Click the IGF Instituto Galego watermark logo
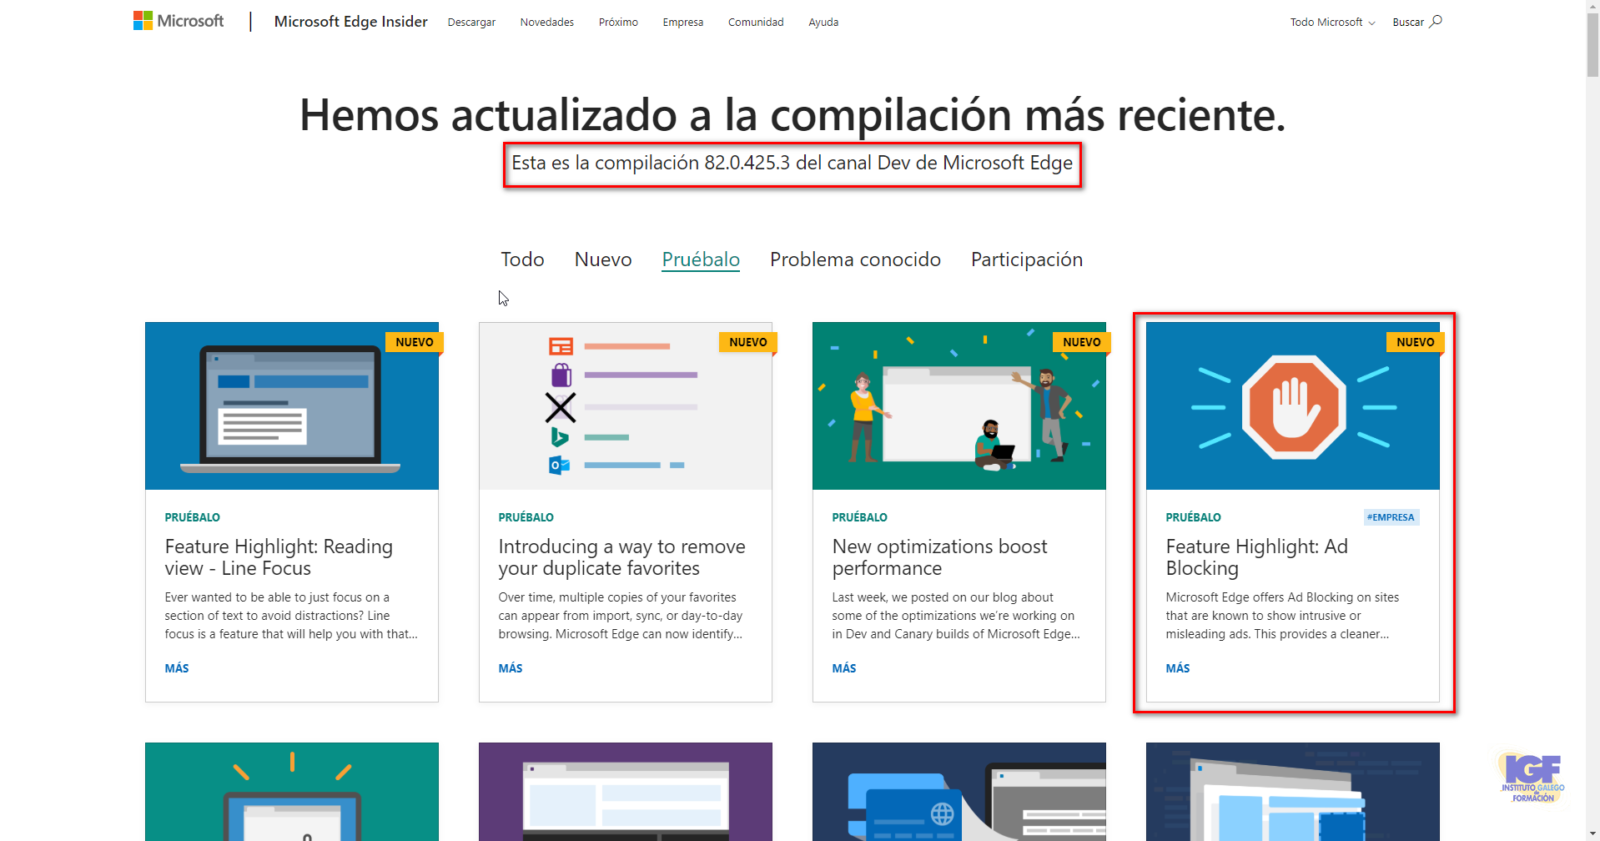Viewport: 1600px width, 841px height. [x=1532, y=777]
